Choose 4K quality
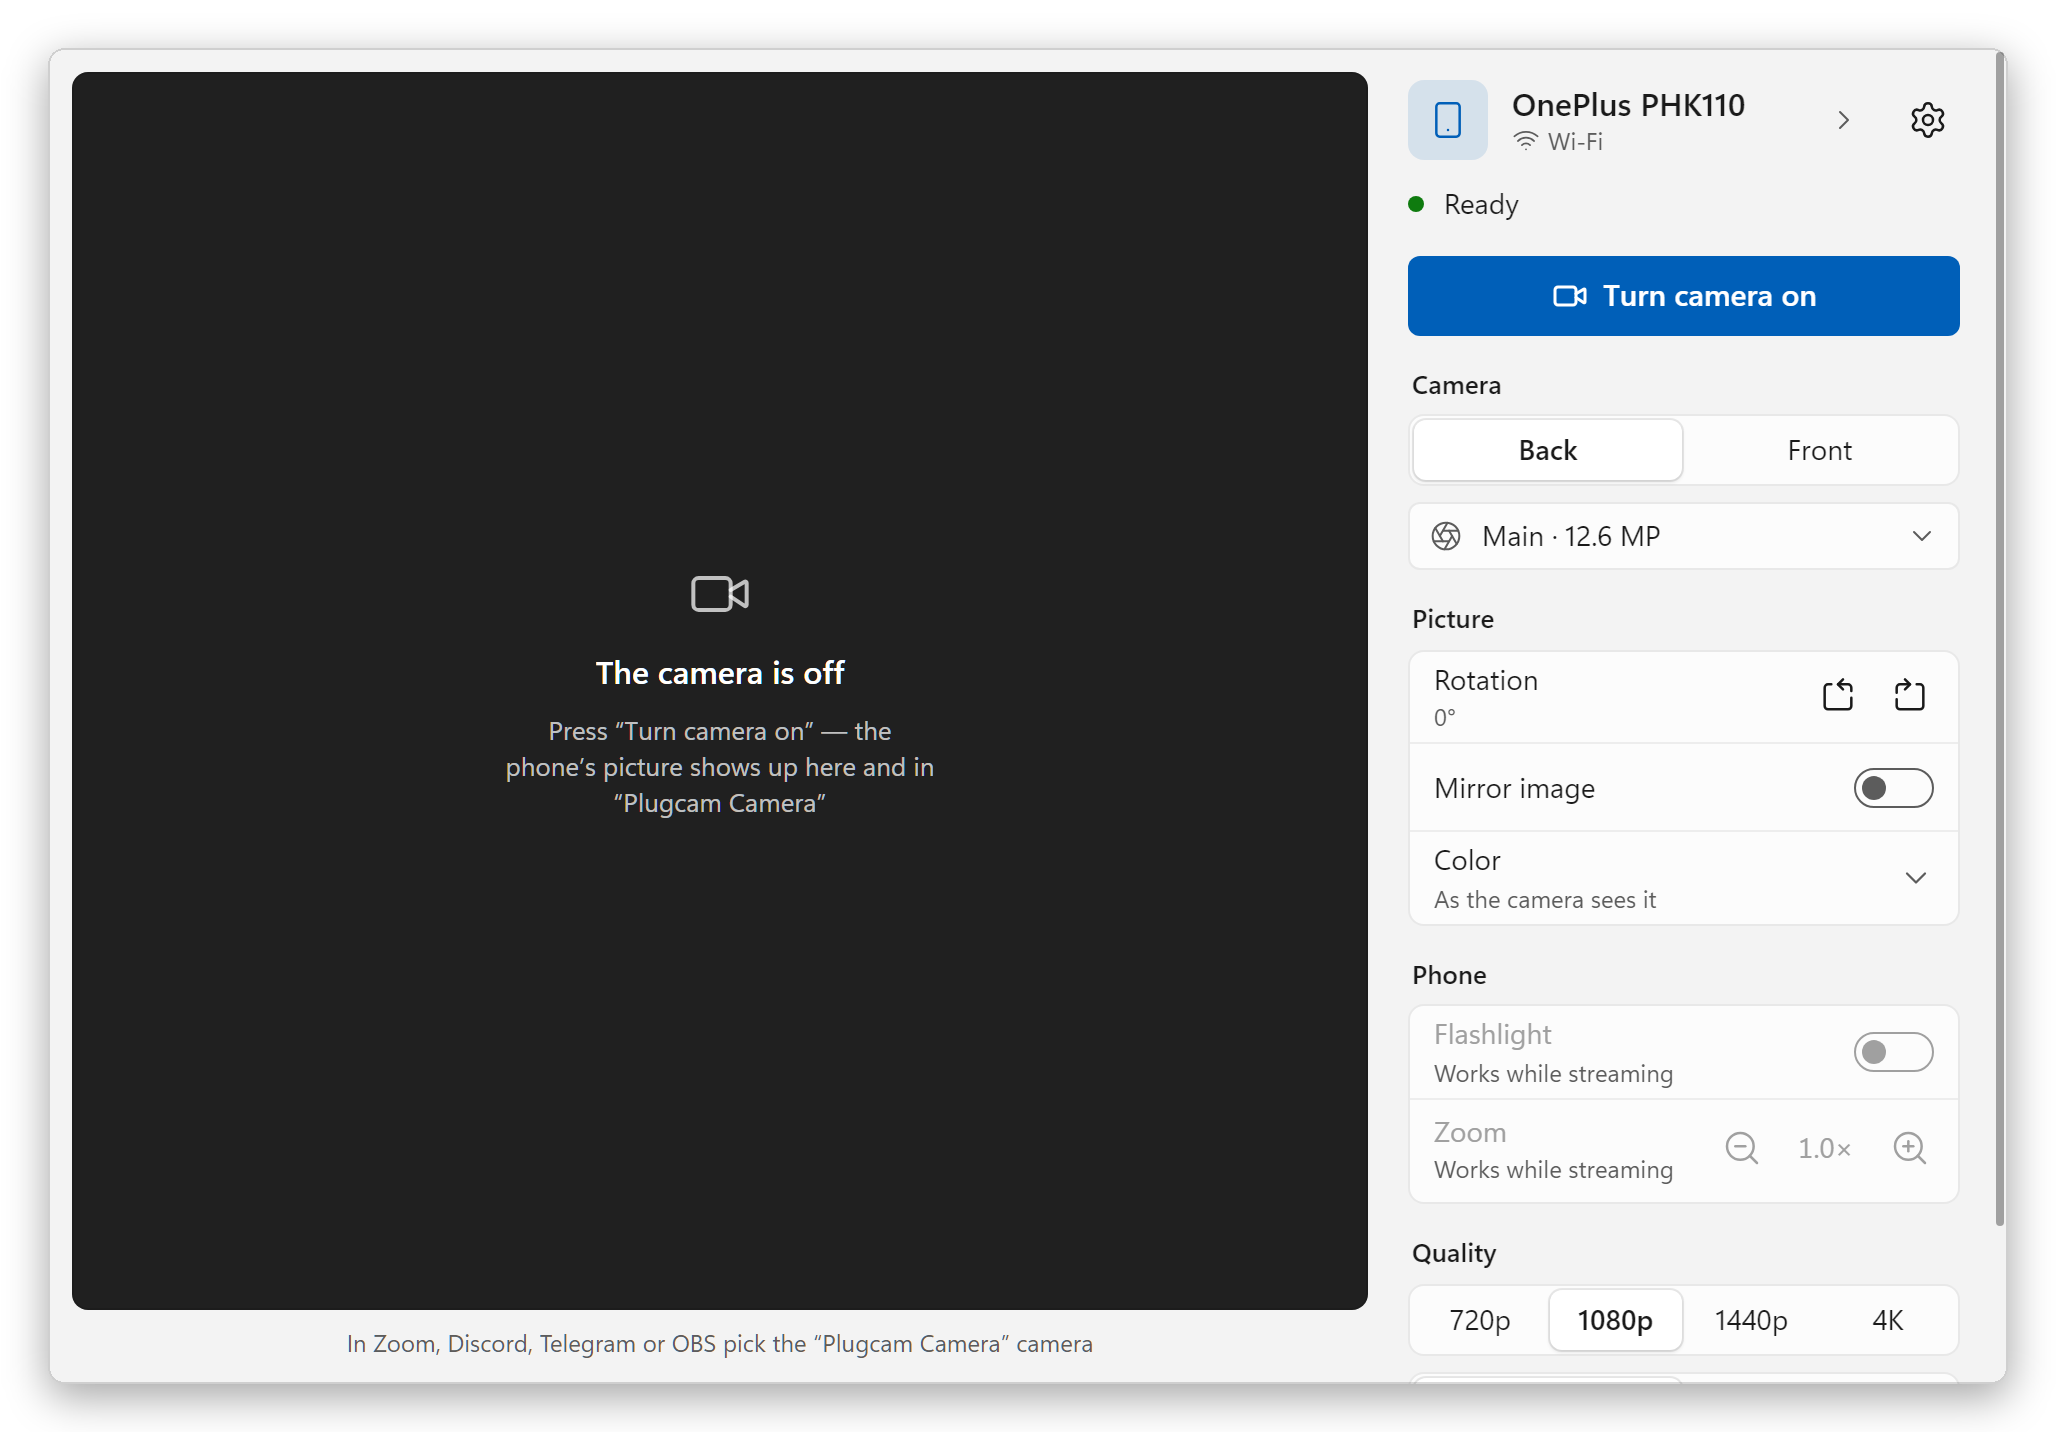Image resolution: width=2056 pixels, height=1432 pixels. (x=1887, y=1320)
